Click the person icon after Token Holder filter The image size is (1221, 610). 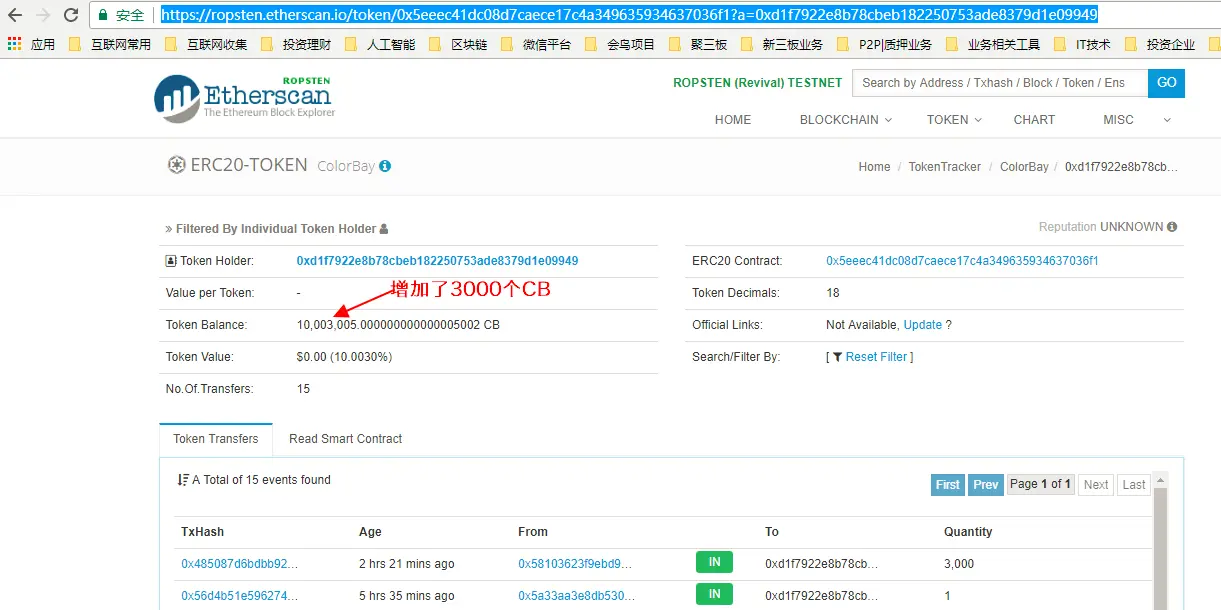(x=384, y=229)
